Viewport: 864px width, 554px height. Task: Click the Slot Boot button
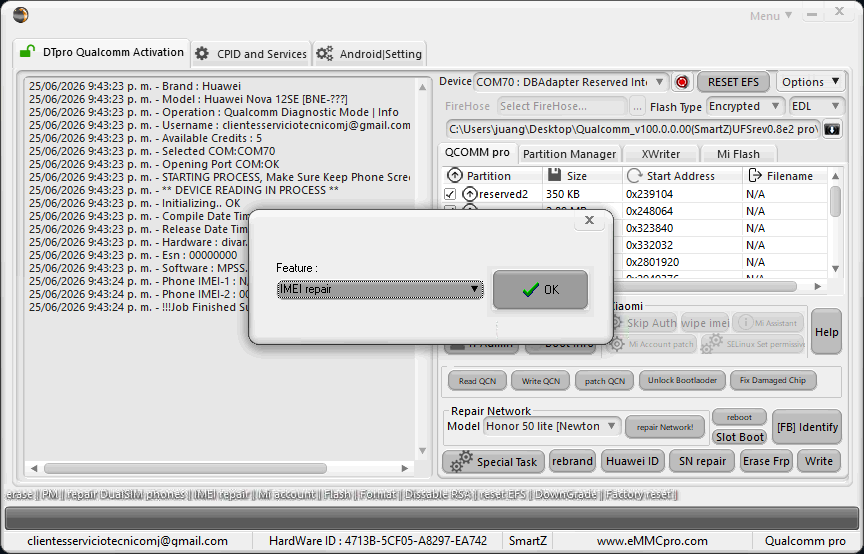(x=739, y=437)
